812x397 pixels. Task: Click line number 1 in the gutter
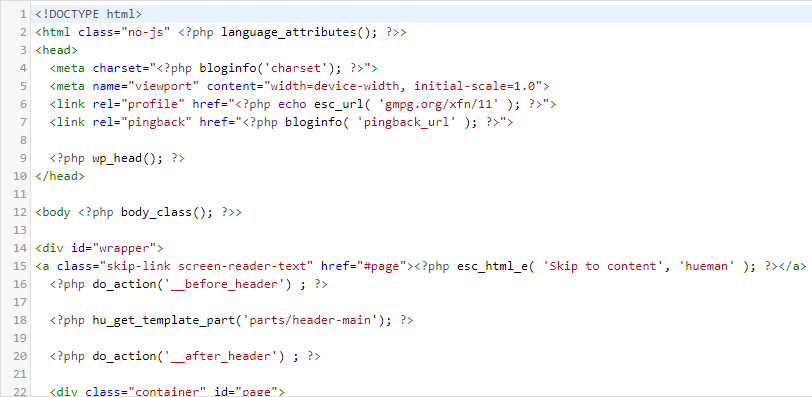coord(23,14)
